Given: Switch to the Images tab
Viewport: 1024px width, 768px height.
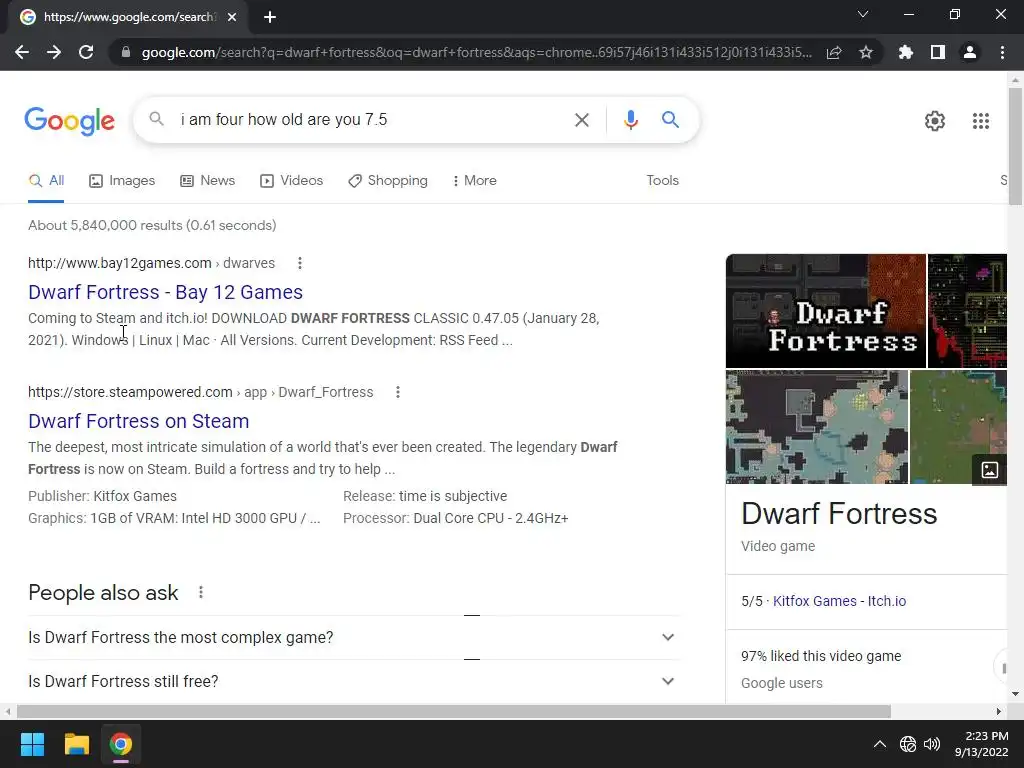Looking at the screenshot, I should 122,180.
